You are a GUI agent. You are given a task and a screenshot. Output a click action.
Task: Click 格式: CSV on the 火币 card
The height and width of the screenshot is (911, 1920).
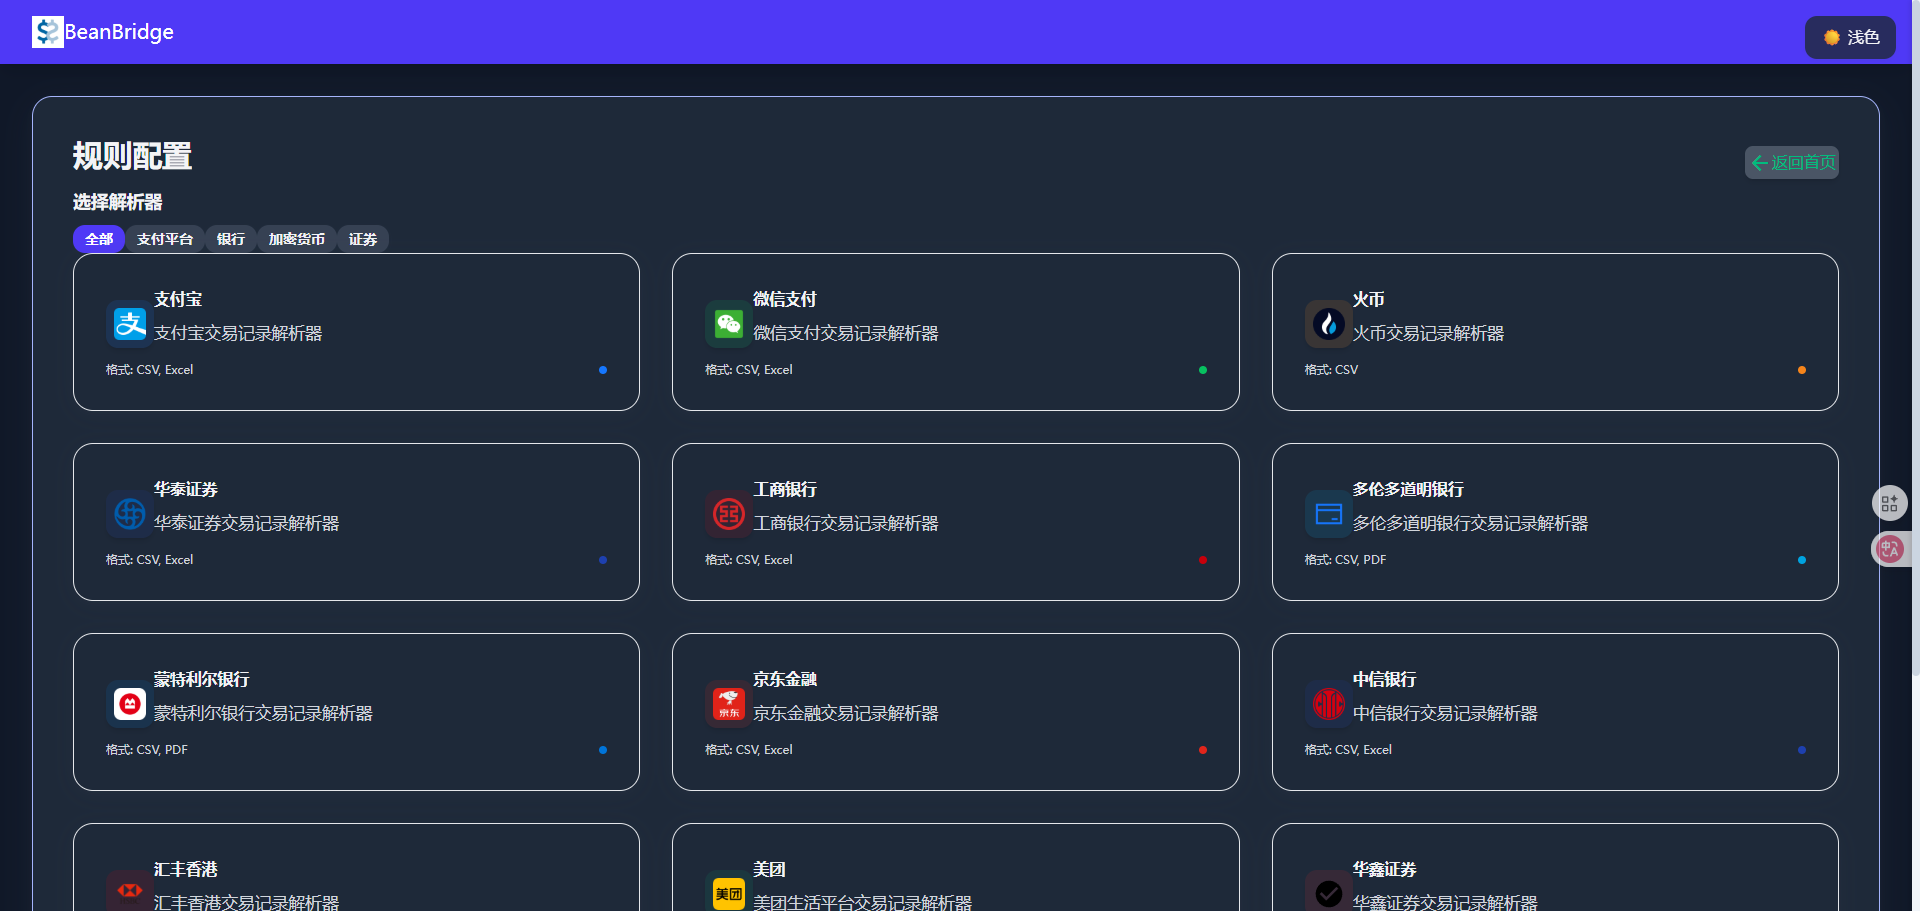tap(1331, 370)
